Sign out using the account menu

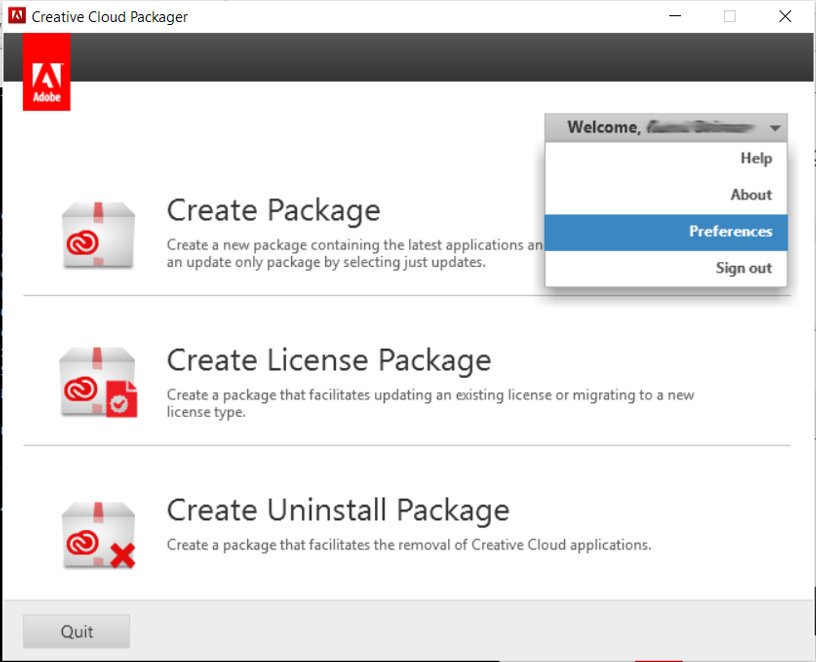click(x=742, y=267)
